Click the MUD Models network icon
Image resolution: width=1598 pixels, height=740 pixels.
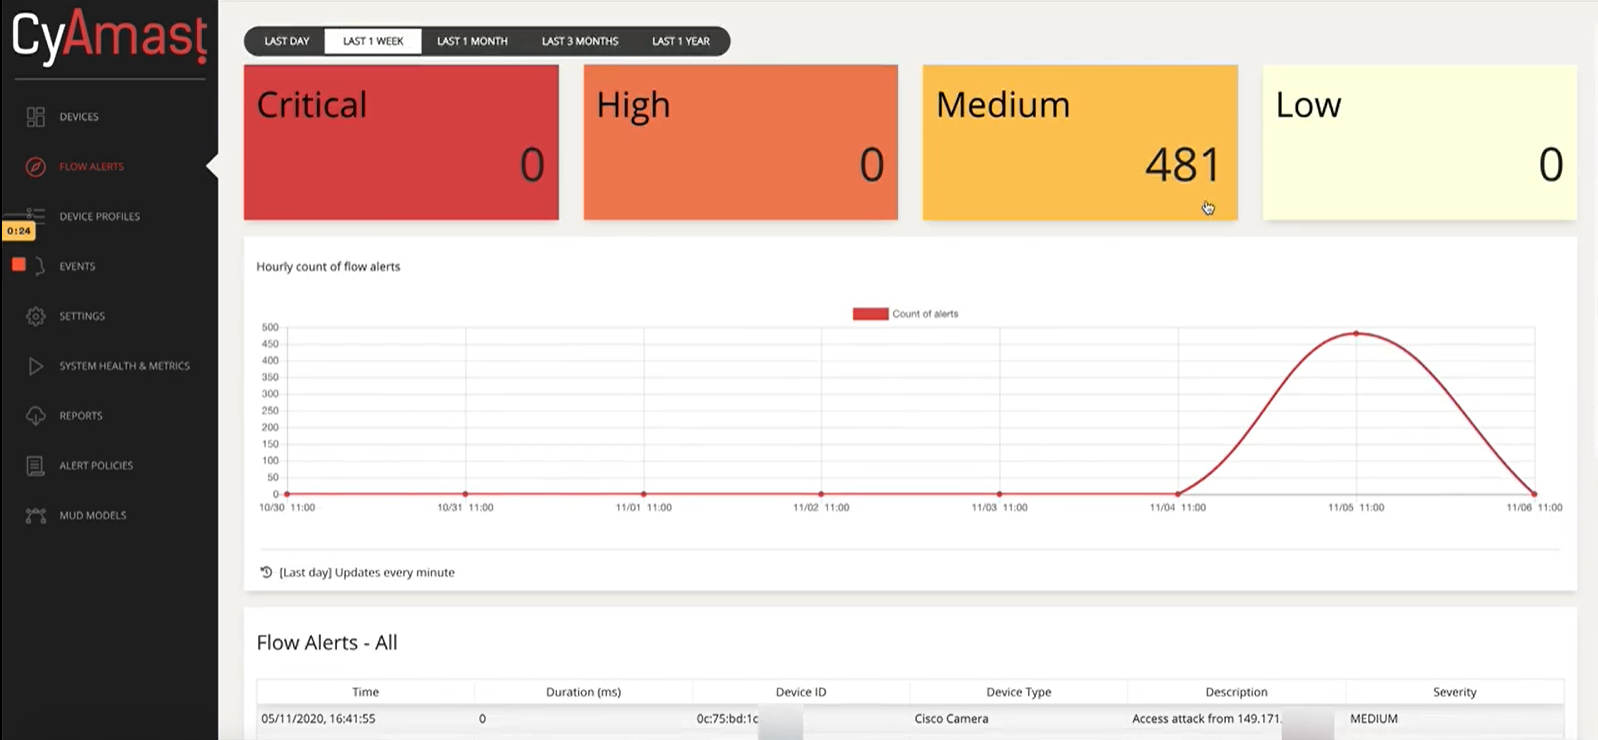36,516
